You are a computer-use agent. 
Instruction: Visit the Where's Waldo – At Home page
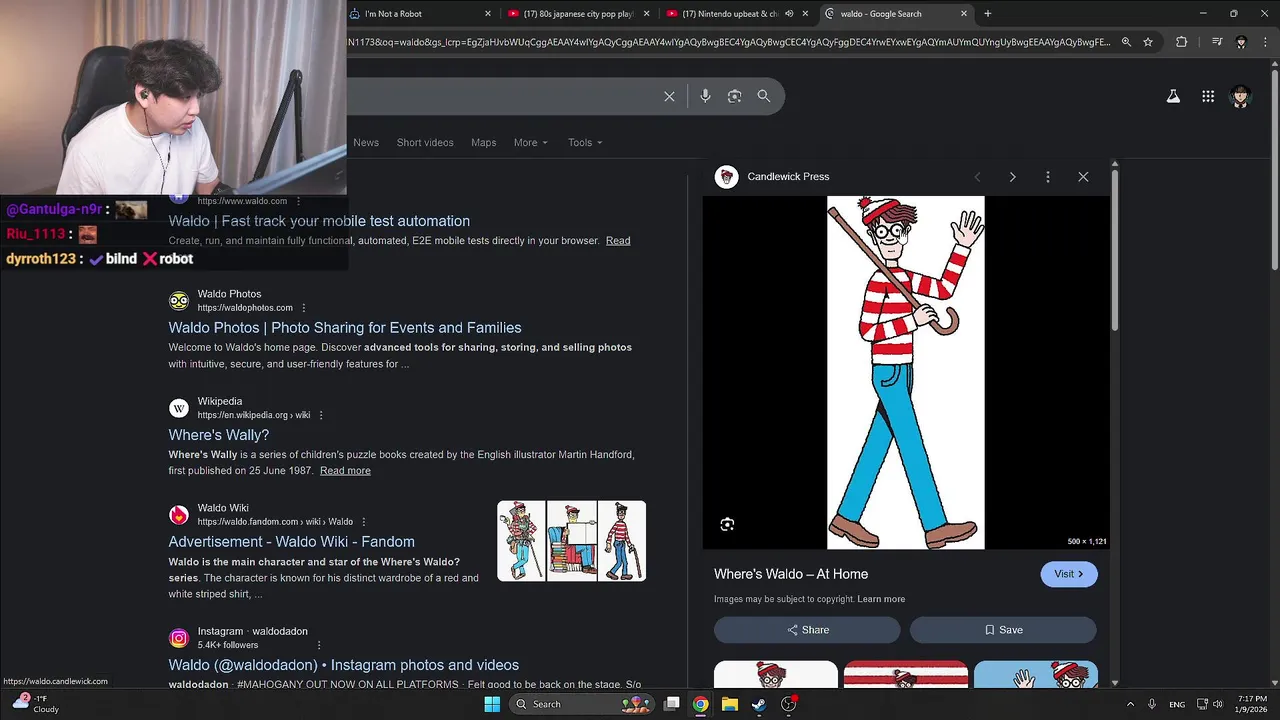point(1069,574)
